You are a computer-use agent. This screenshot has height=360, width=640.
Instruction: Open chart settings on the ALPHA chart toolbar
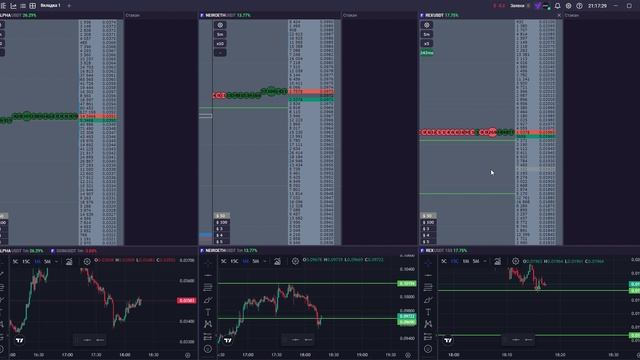[x=87, y=261]
